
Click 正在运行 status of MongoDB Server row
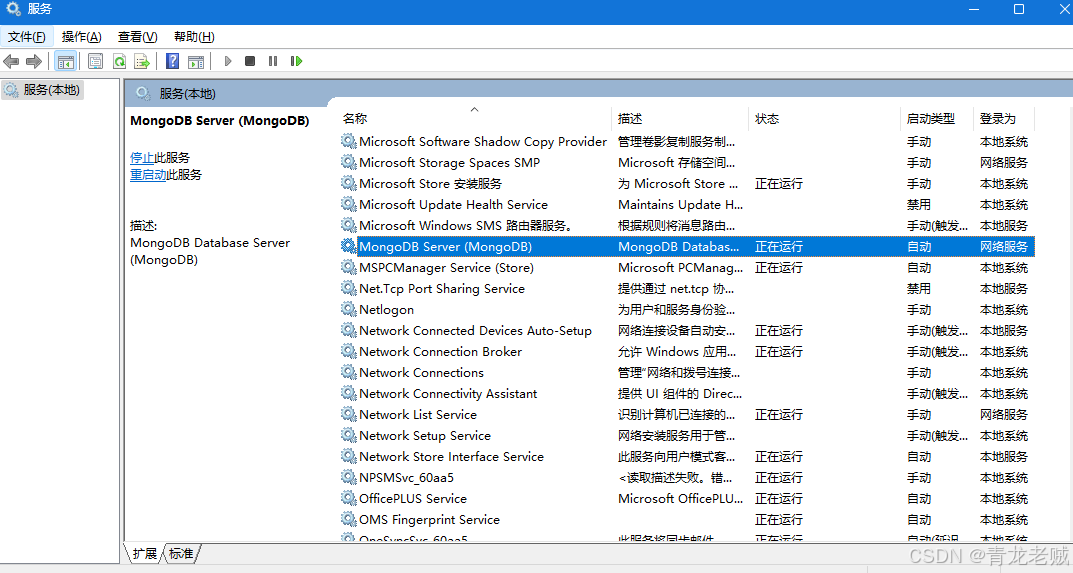pos(779,246)
